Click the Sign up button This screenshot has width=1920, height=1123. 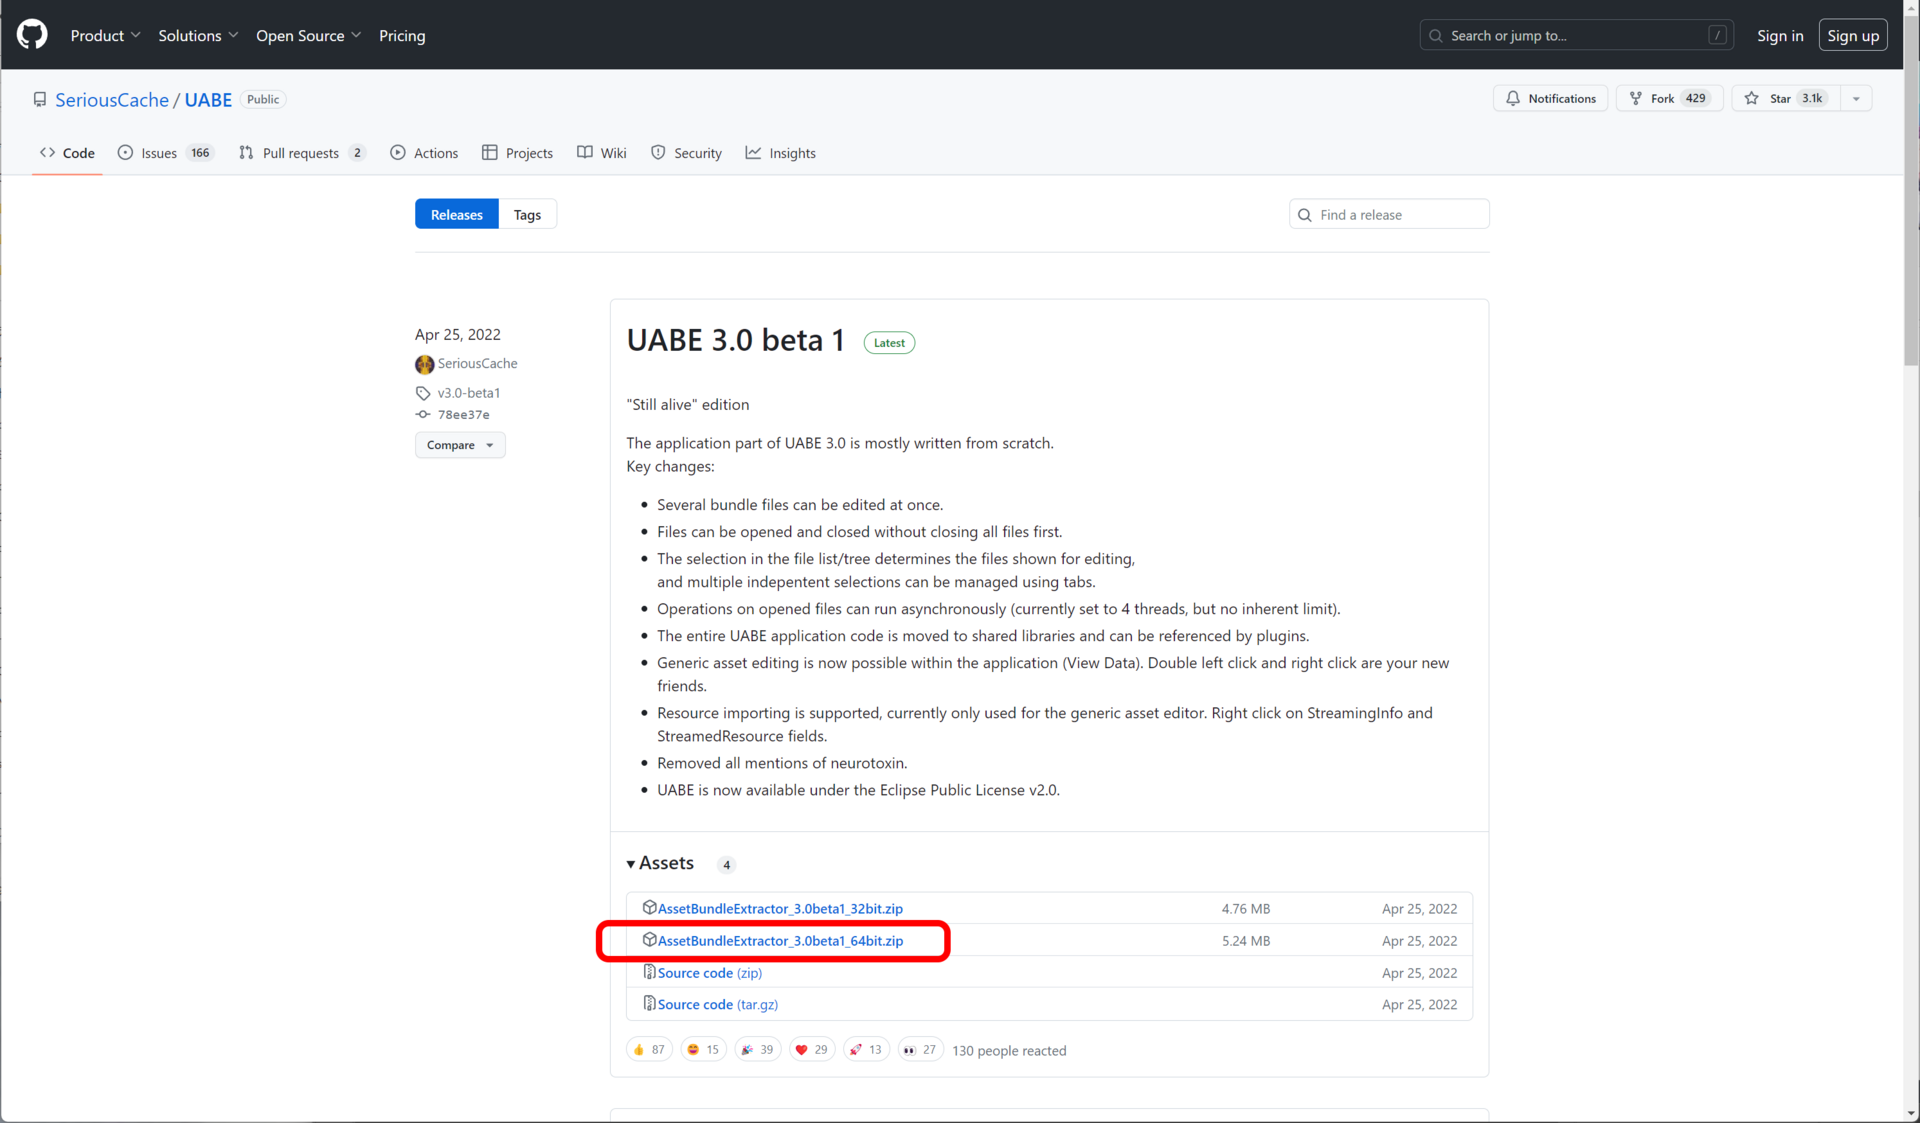(x=1852, y=35)
